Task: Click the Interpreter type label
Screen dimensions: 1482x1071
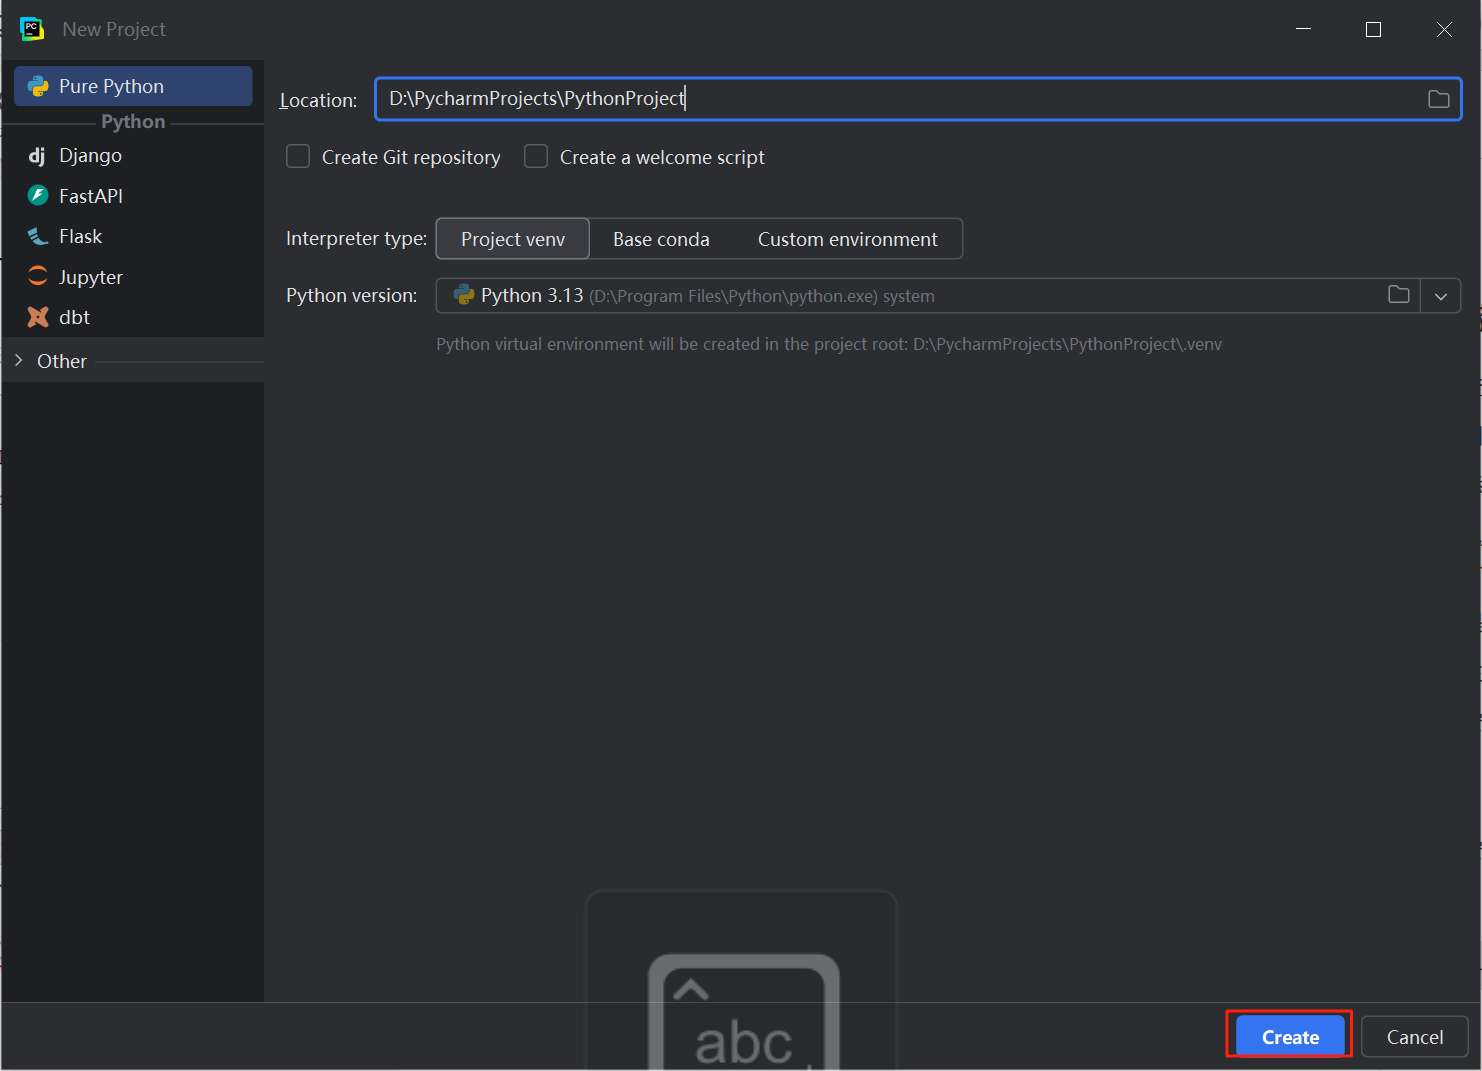Action: click(356, 238)
